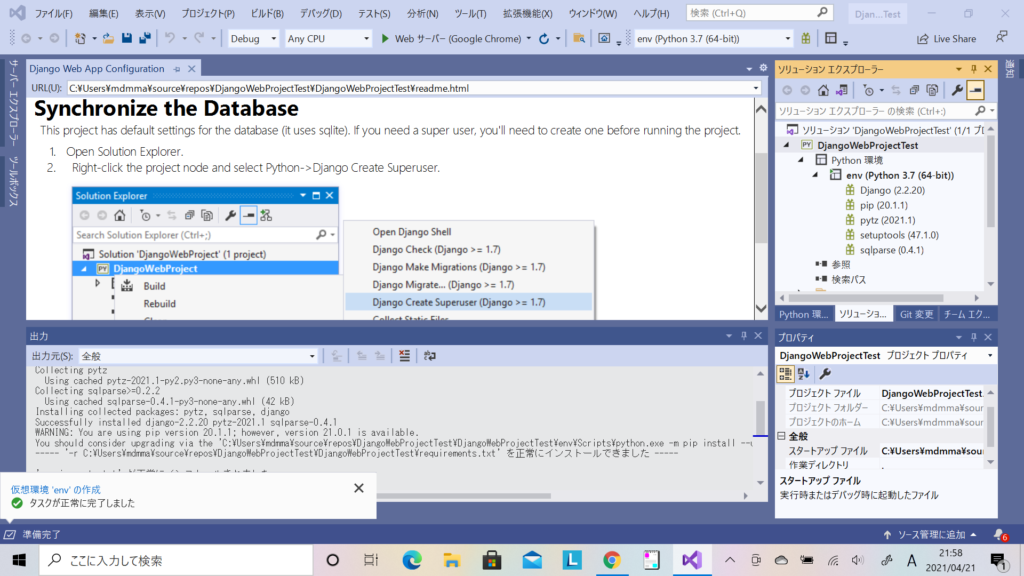Click the output pane horizontal scrollbar
This screenshot has height=576, width=1024.
[464, 496]
